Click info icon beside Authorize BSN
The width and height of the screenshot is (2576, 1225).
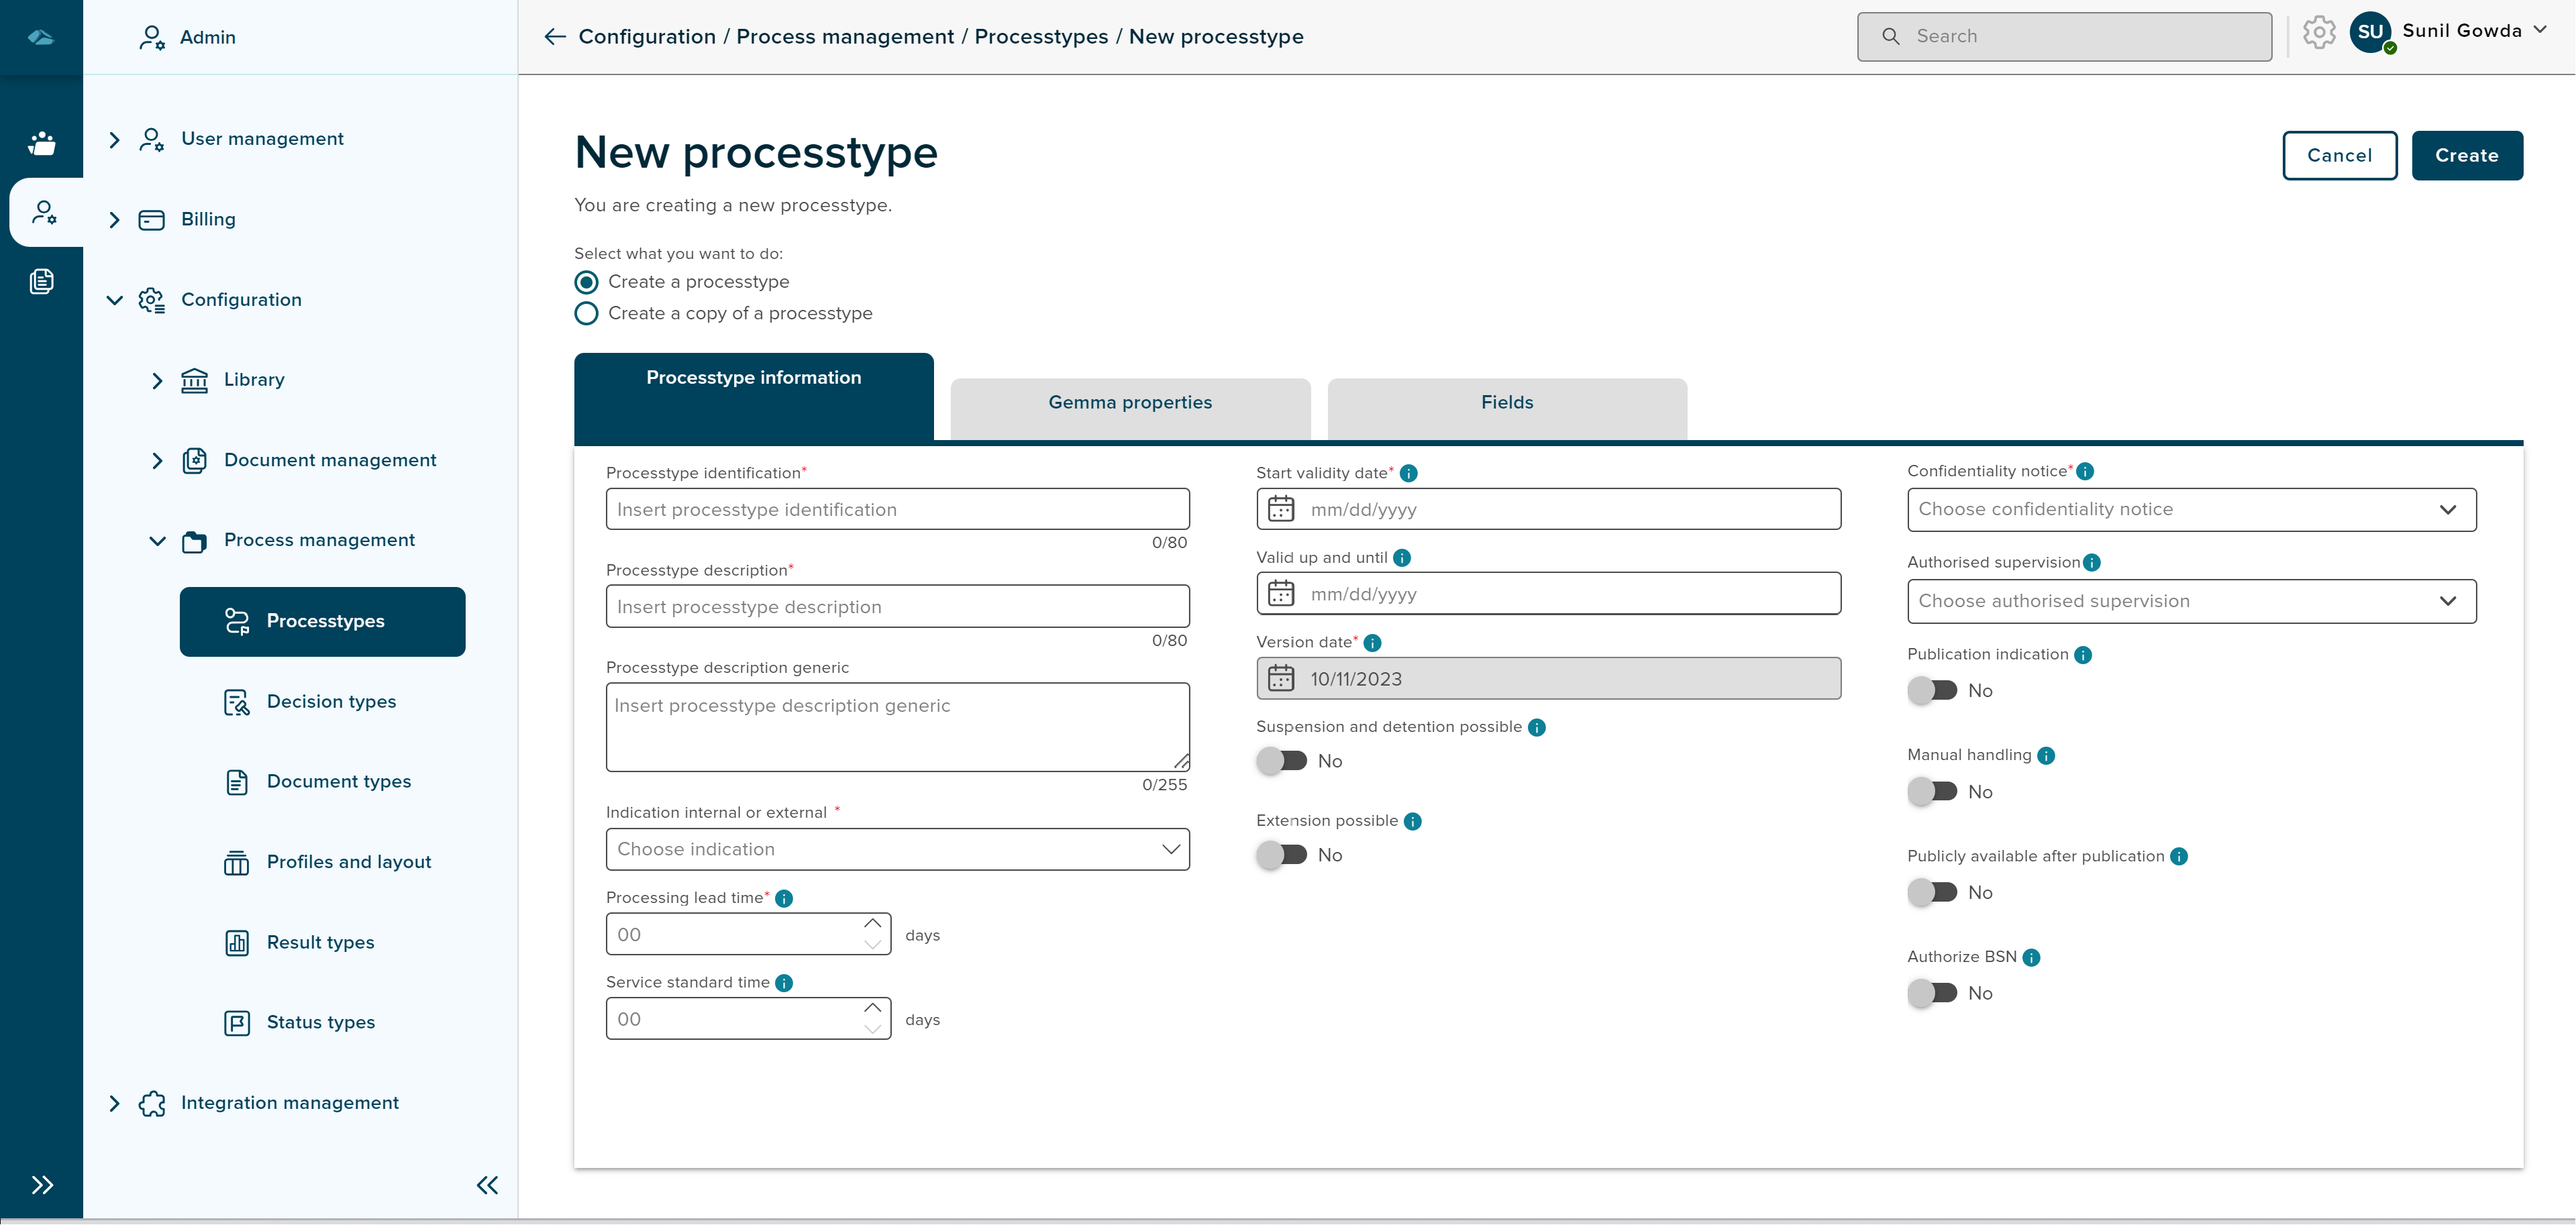[x=2031, y=957]
